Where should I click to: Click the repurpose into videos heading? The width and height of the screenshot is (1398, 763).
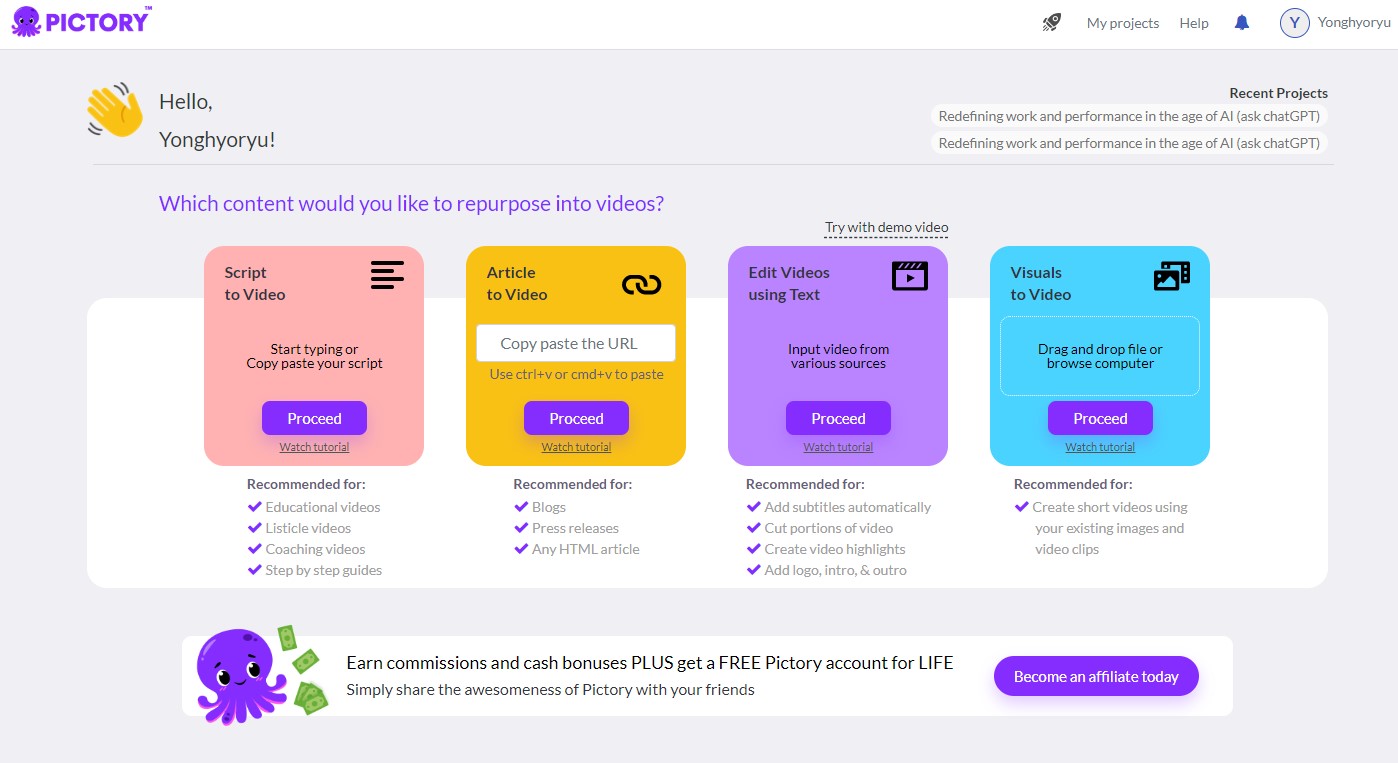tap(411, 204)
